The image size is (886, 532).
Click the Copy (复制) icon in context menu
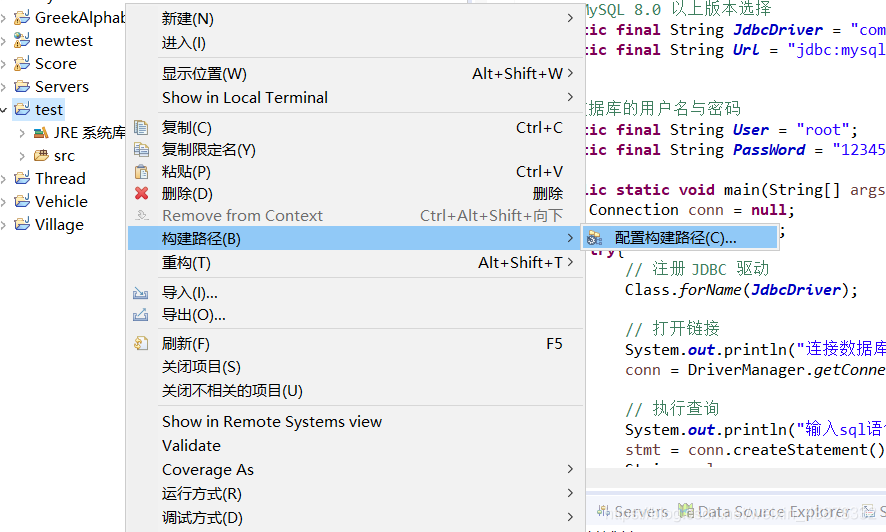pyautogui.click(x=141, y=128)
